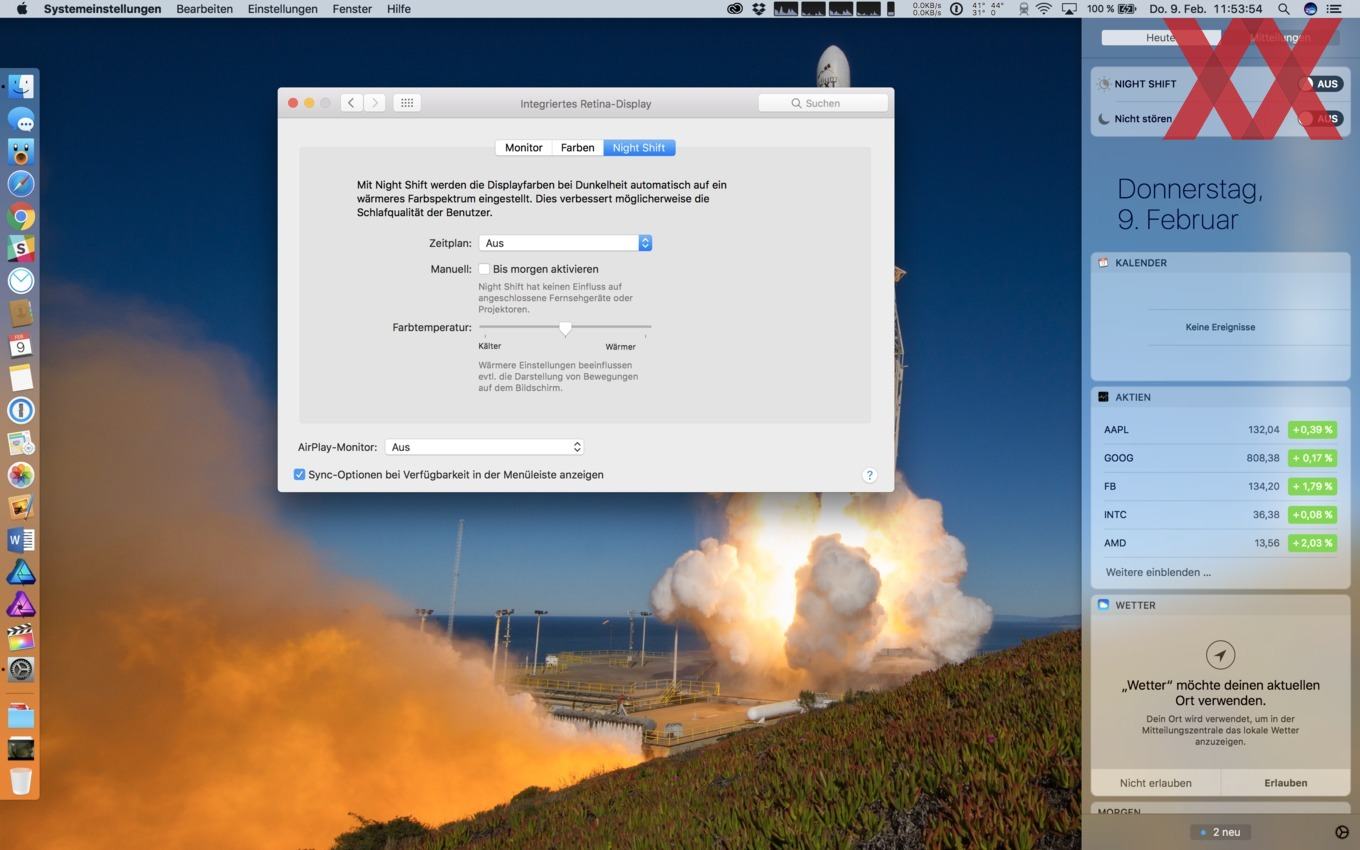Open the Apple menu
Viewport: 1360px width, 850px height.
click(20, 9)
